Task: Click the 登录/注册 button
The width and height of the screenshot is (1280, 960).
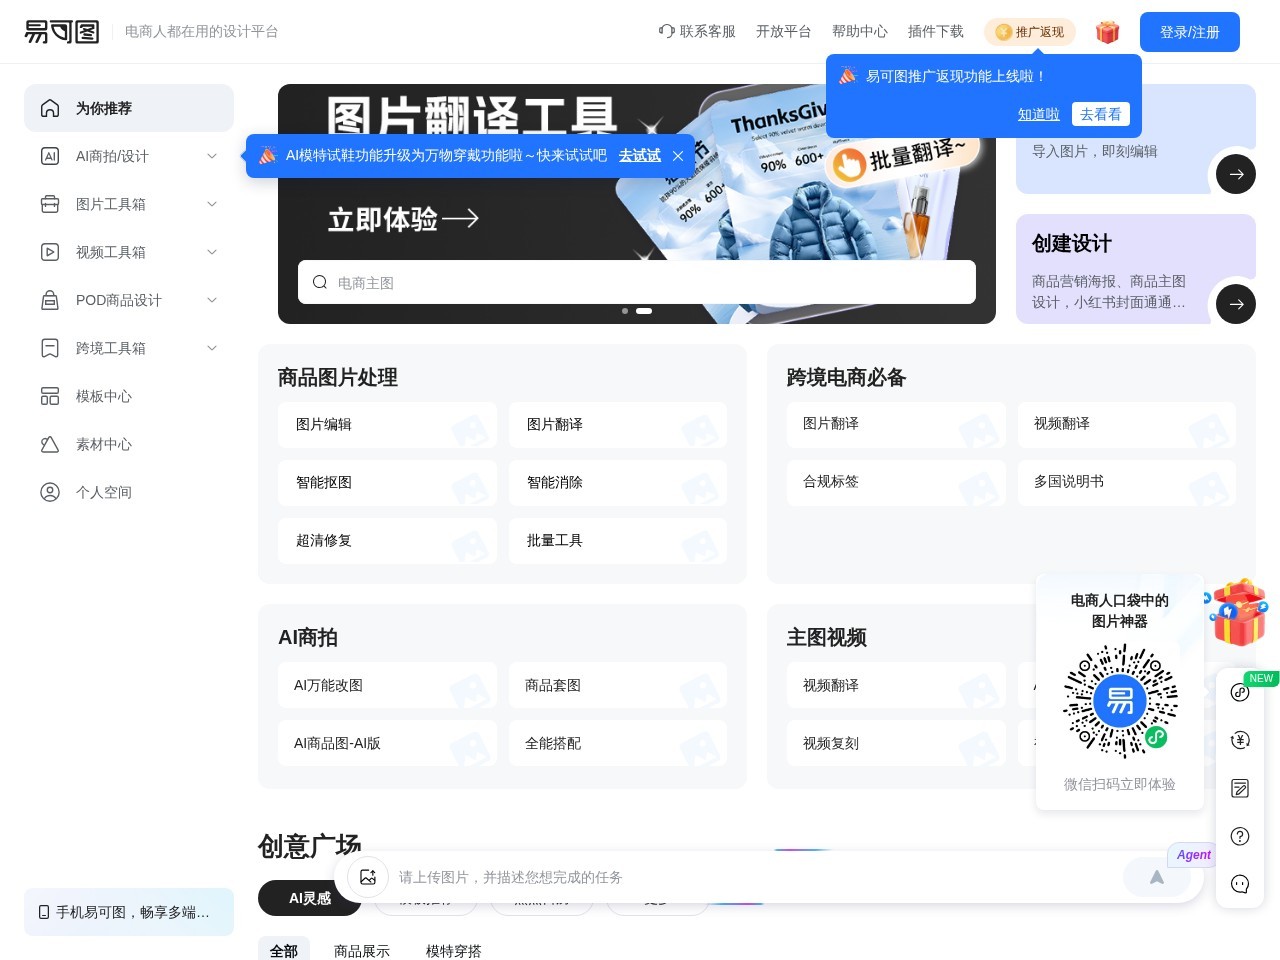Action: point(1189,32)
